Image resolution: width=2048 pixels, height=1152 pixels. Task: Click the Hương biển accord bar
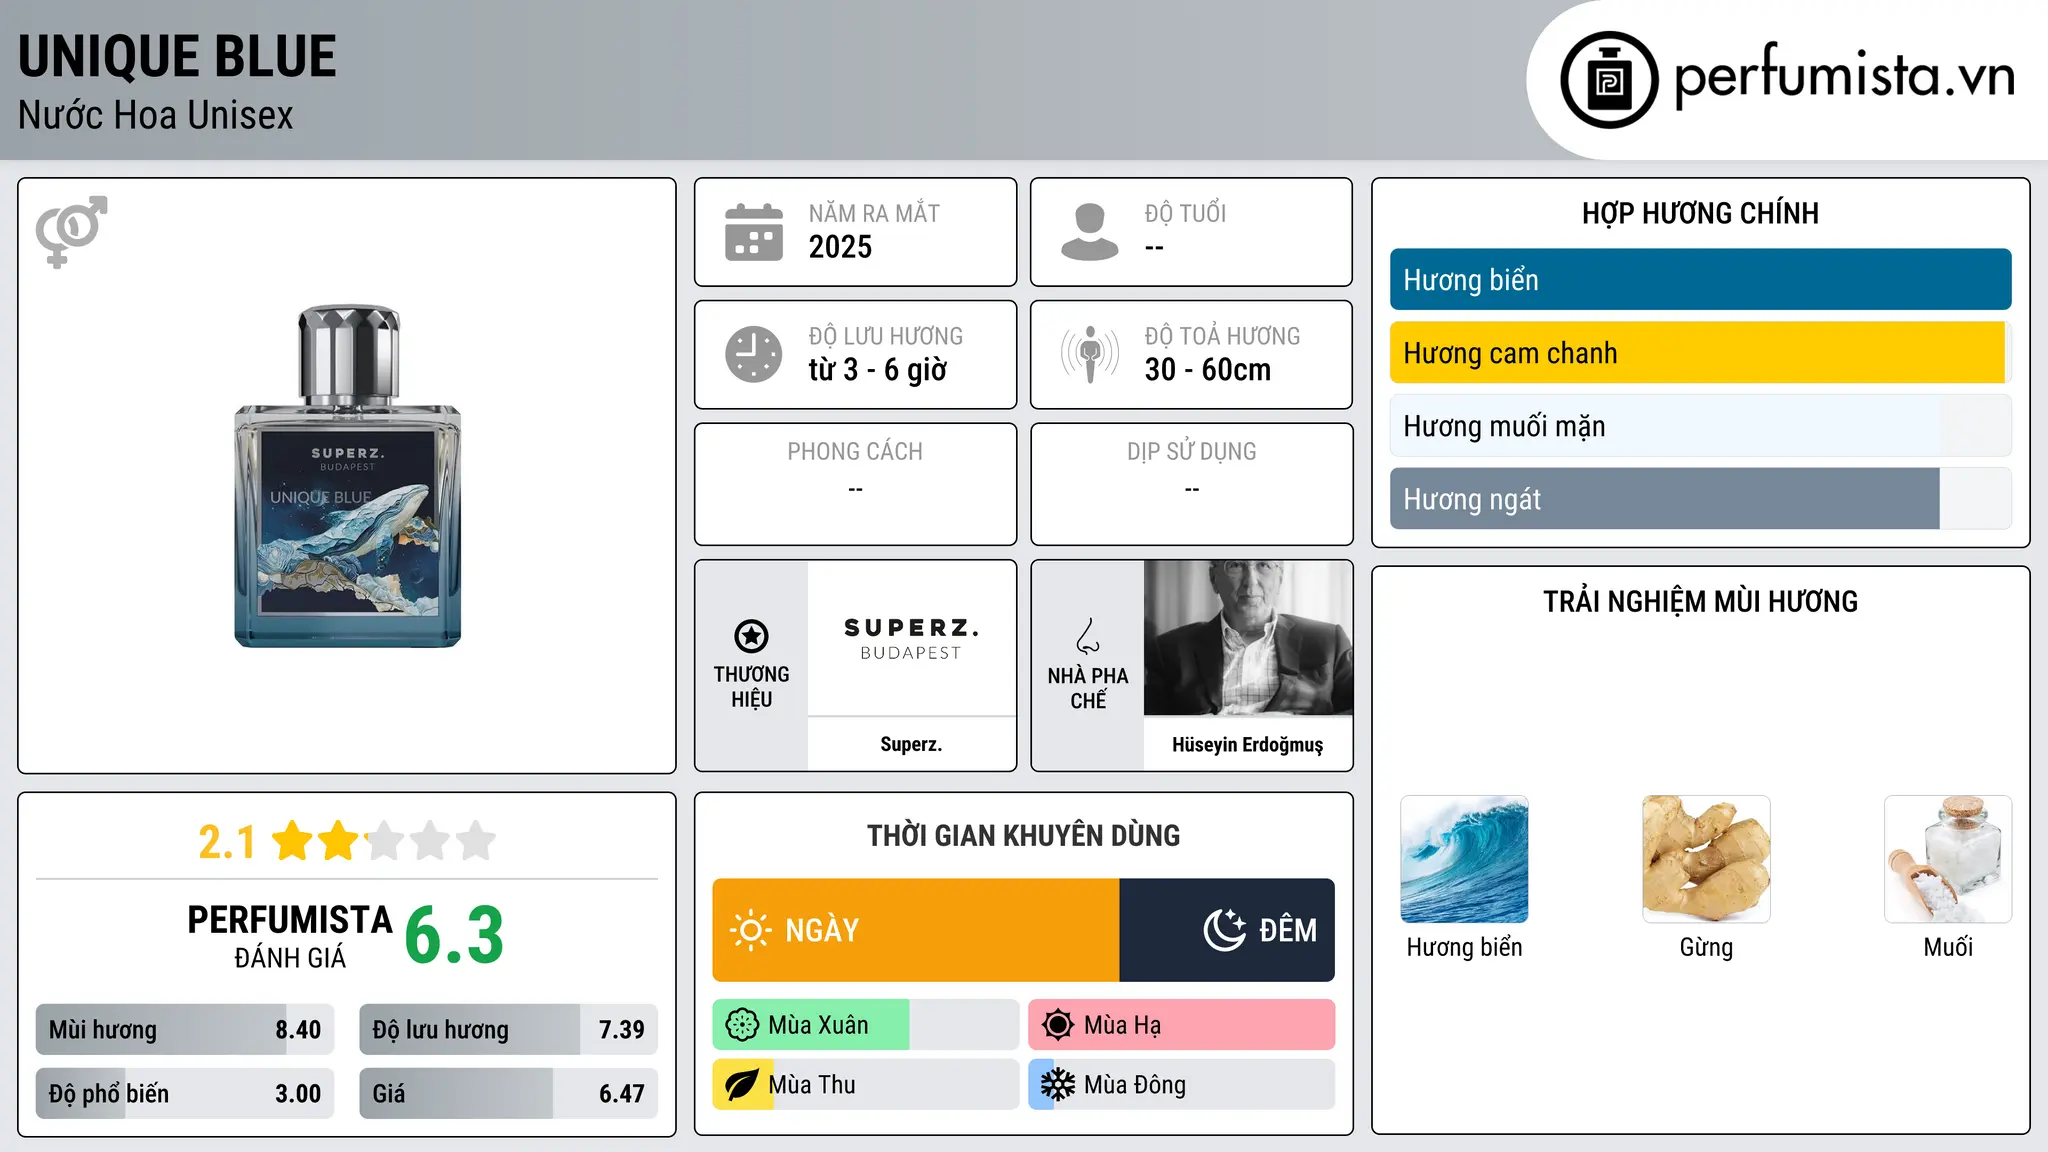(x=1700, y=280)
